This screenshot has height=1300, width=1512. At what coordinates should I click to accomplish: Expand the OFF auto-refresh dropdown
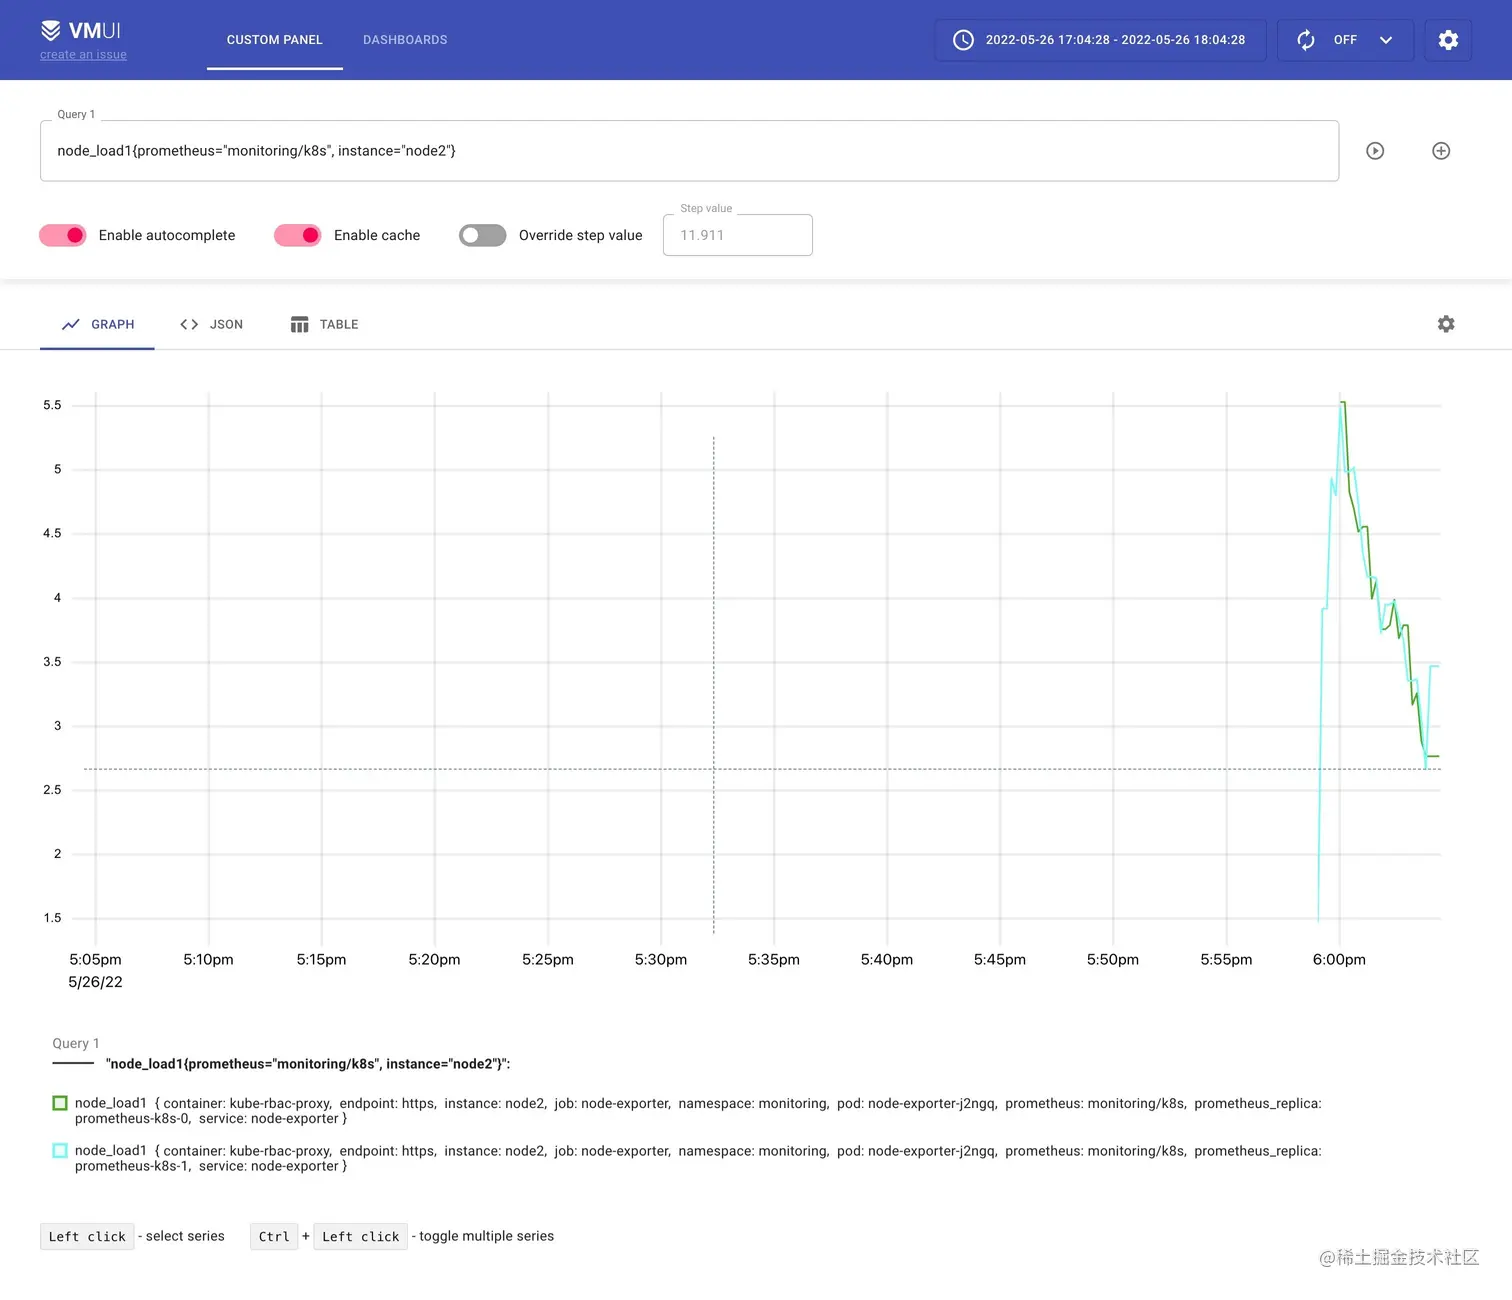tap(1387, 40)
